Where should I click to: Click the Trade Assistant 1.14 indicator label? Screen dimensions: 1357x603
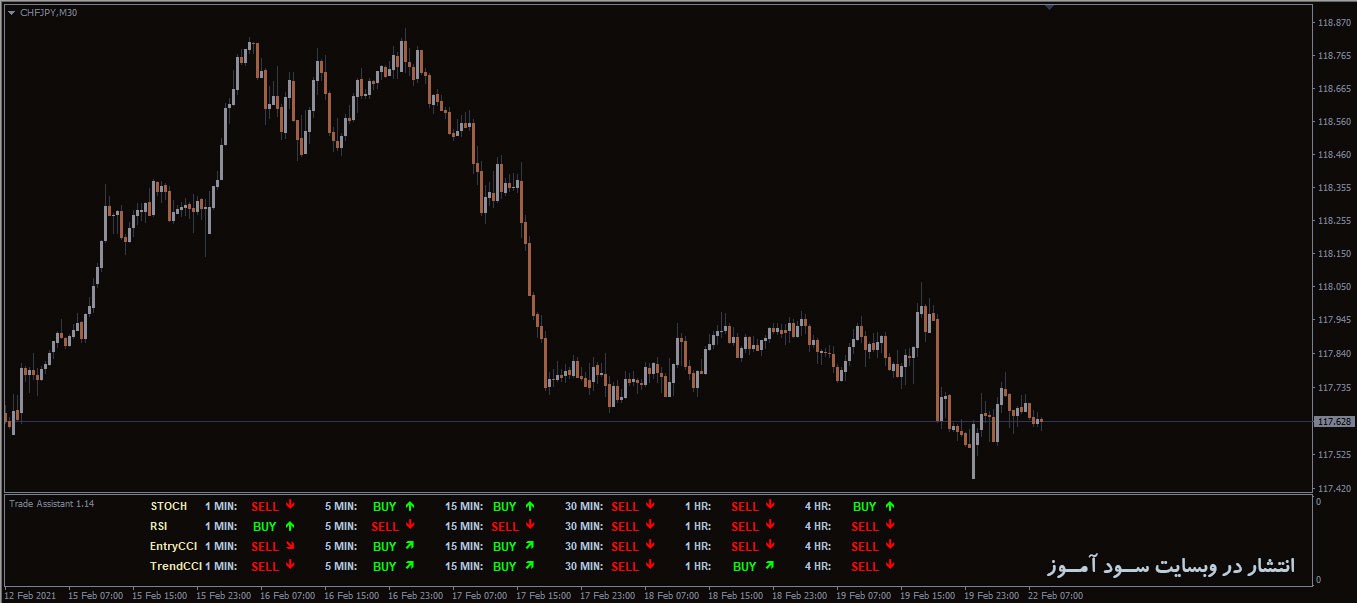click(x=52, y=504)
